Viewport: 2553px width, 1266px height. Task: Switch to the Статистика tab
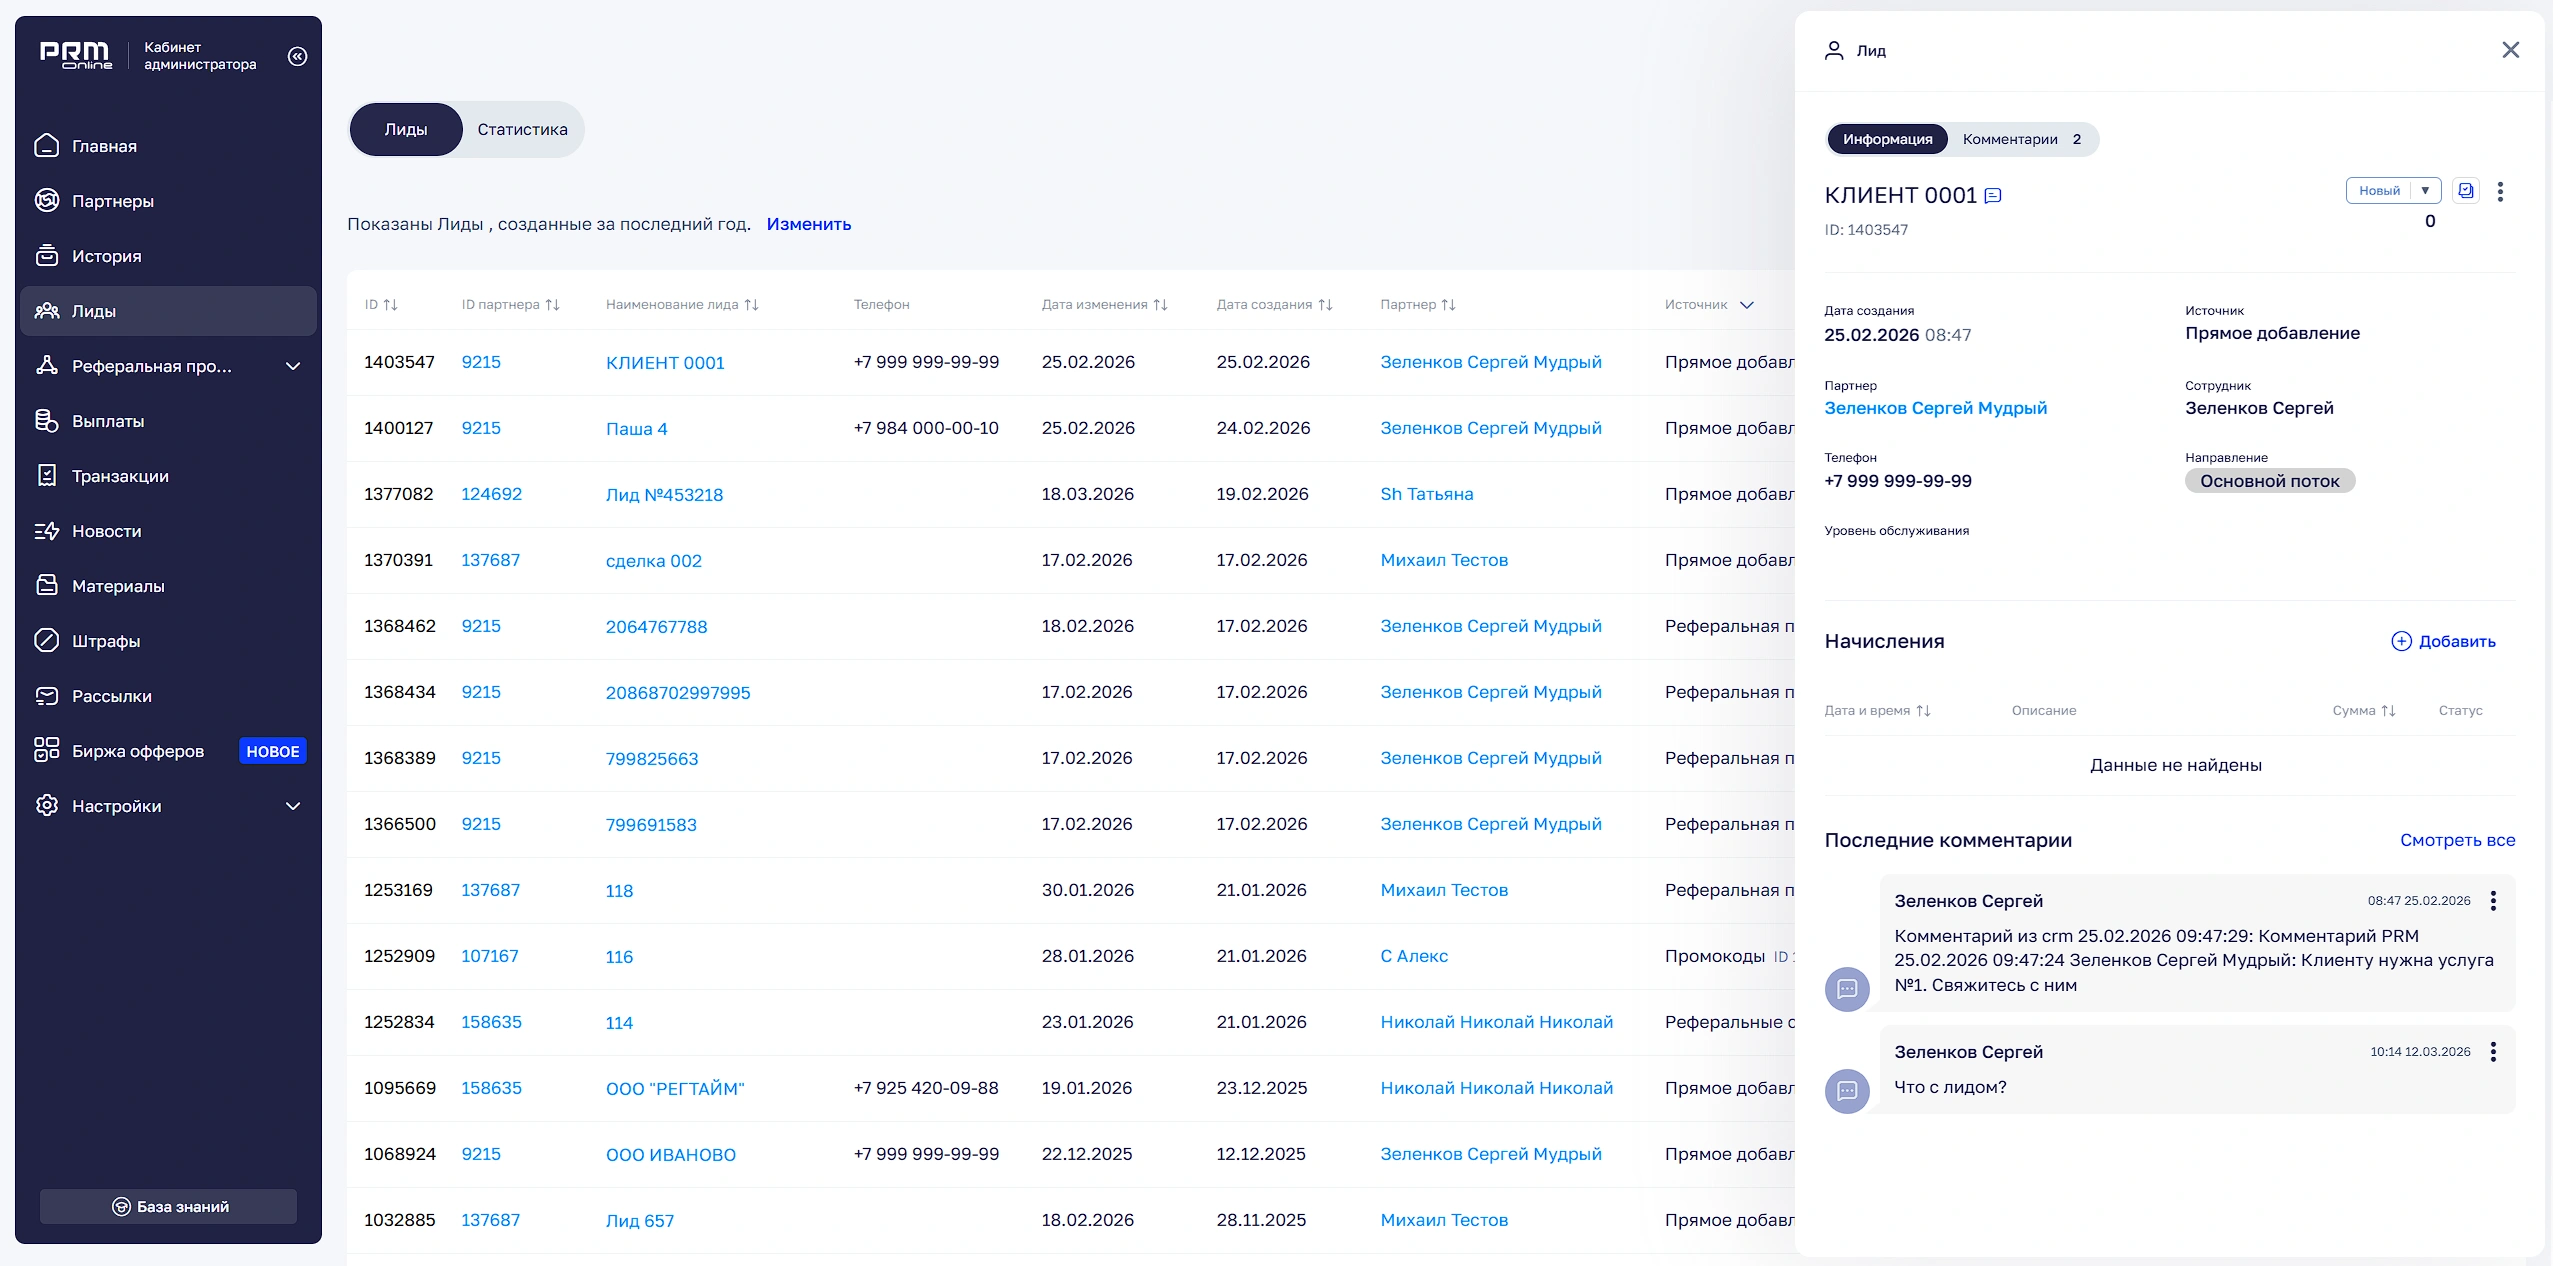click(x=522, y=129)
